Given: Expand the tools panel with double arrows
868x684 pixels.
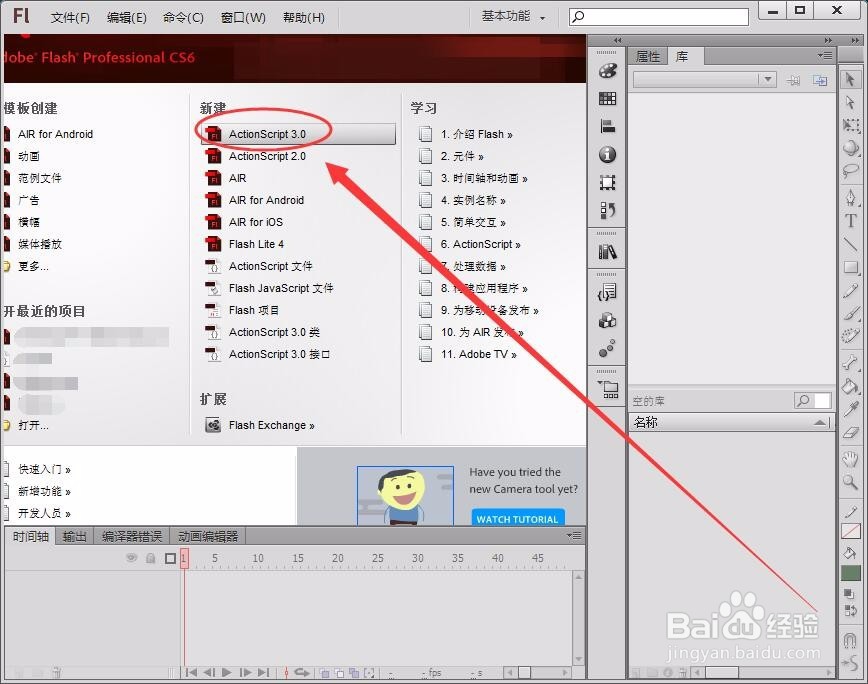Looking at the screenshot, I should [856, 40].
